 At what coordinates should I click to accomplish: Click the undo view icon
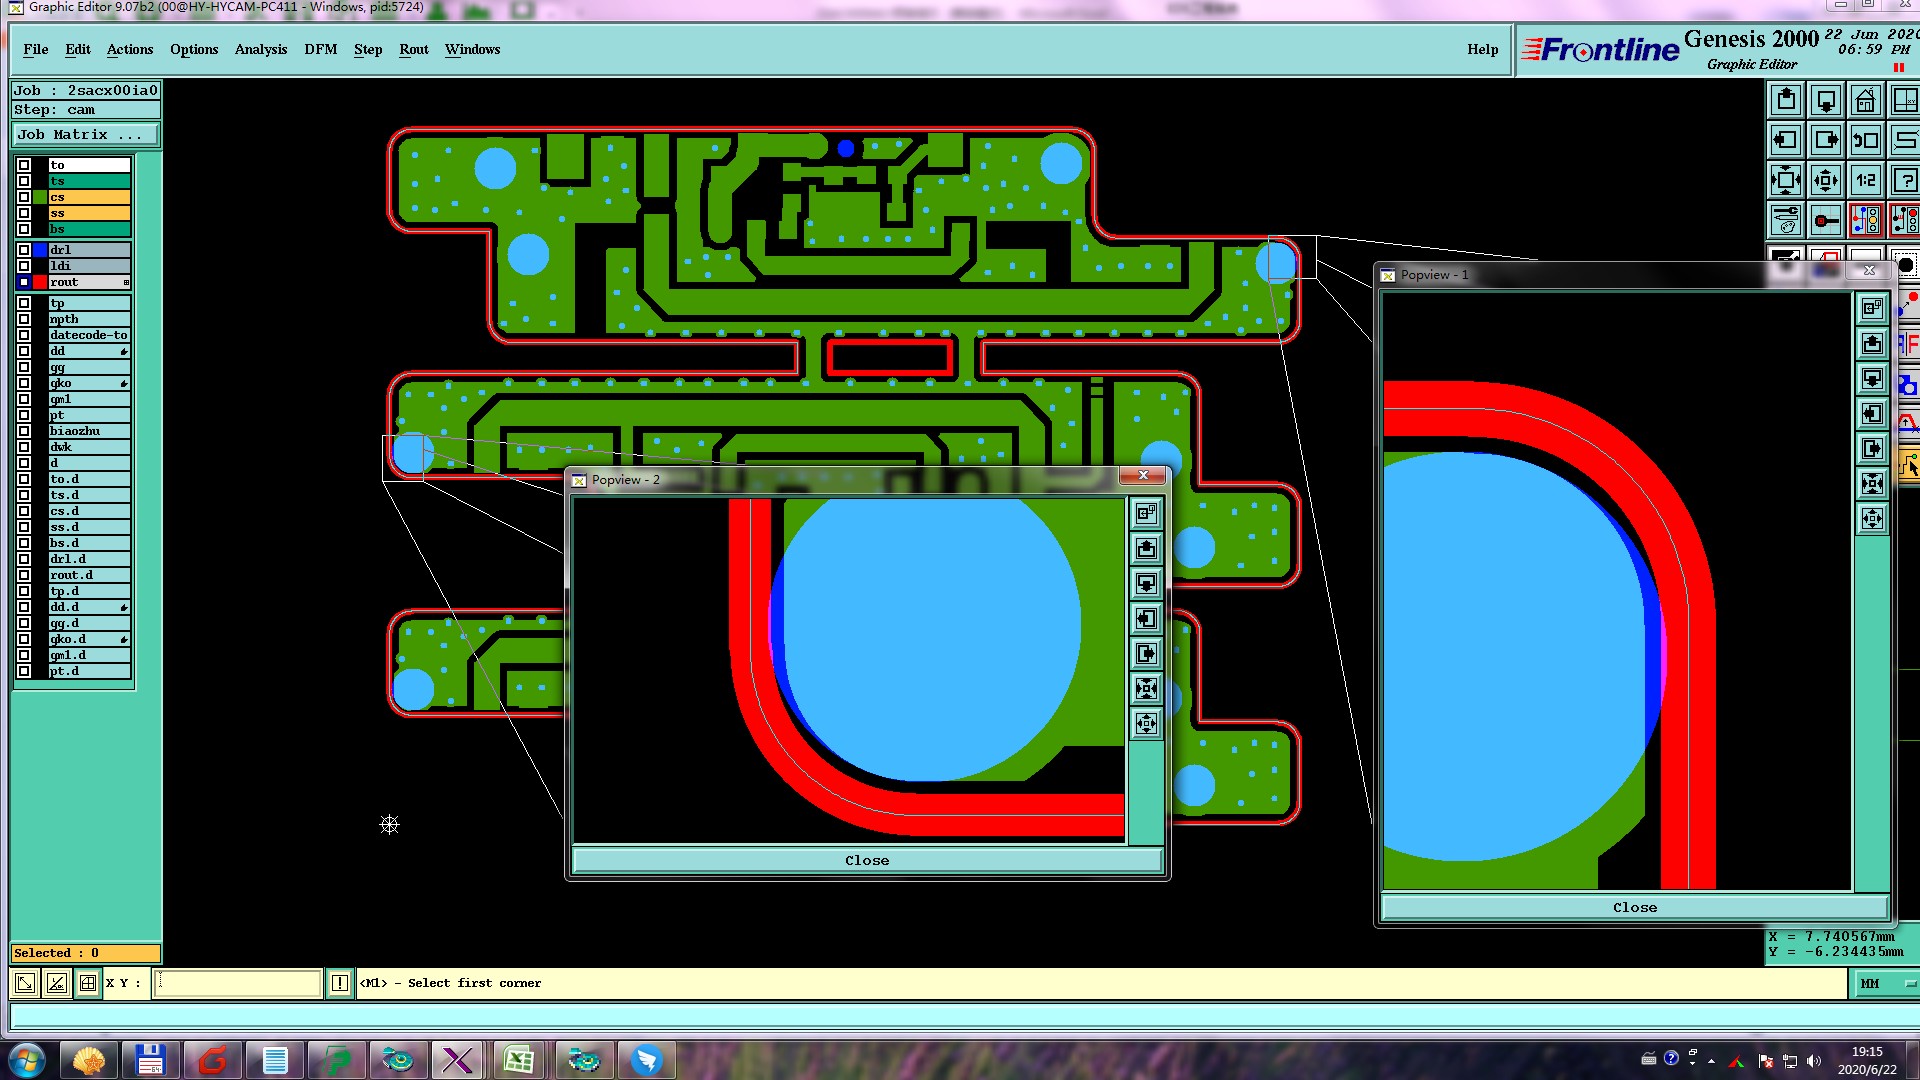click(1865, 140)
